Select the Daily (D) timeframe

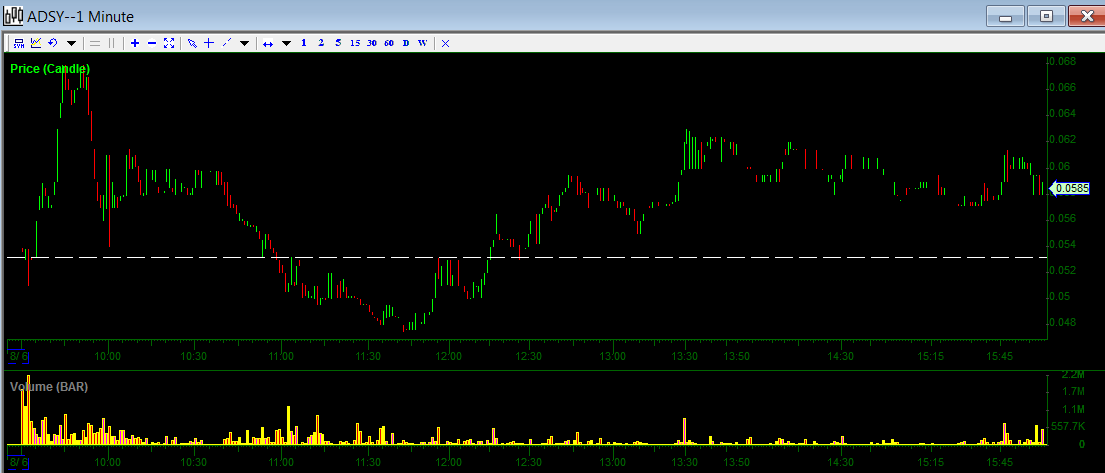tap(406, 43)
